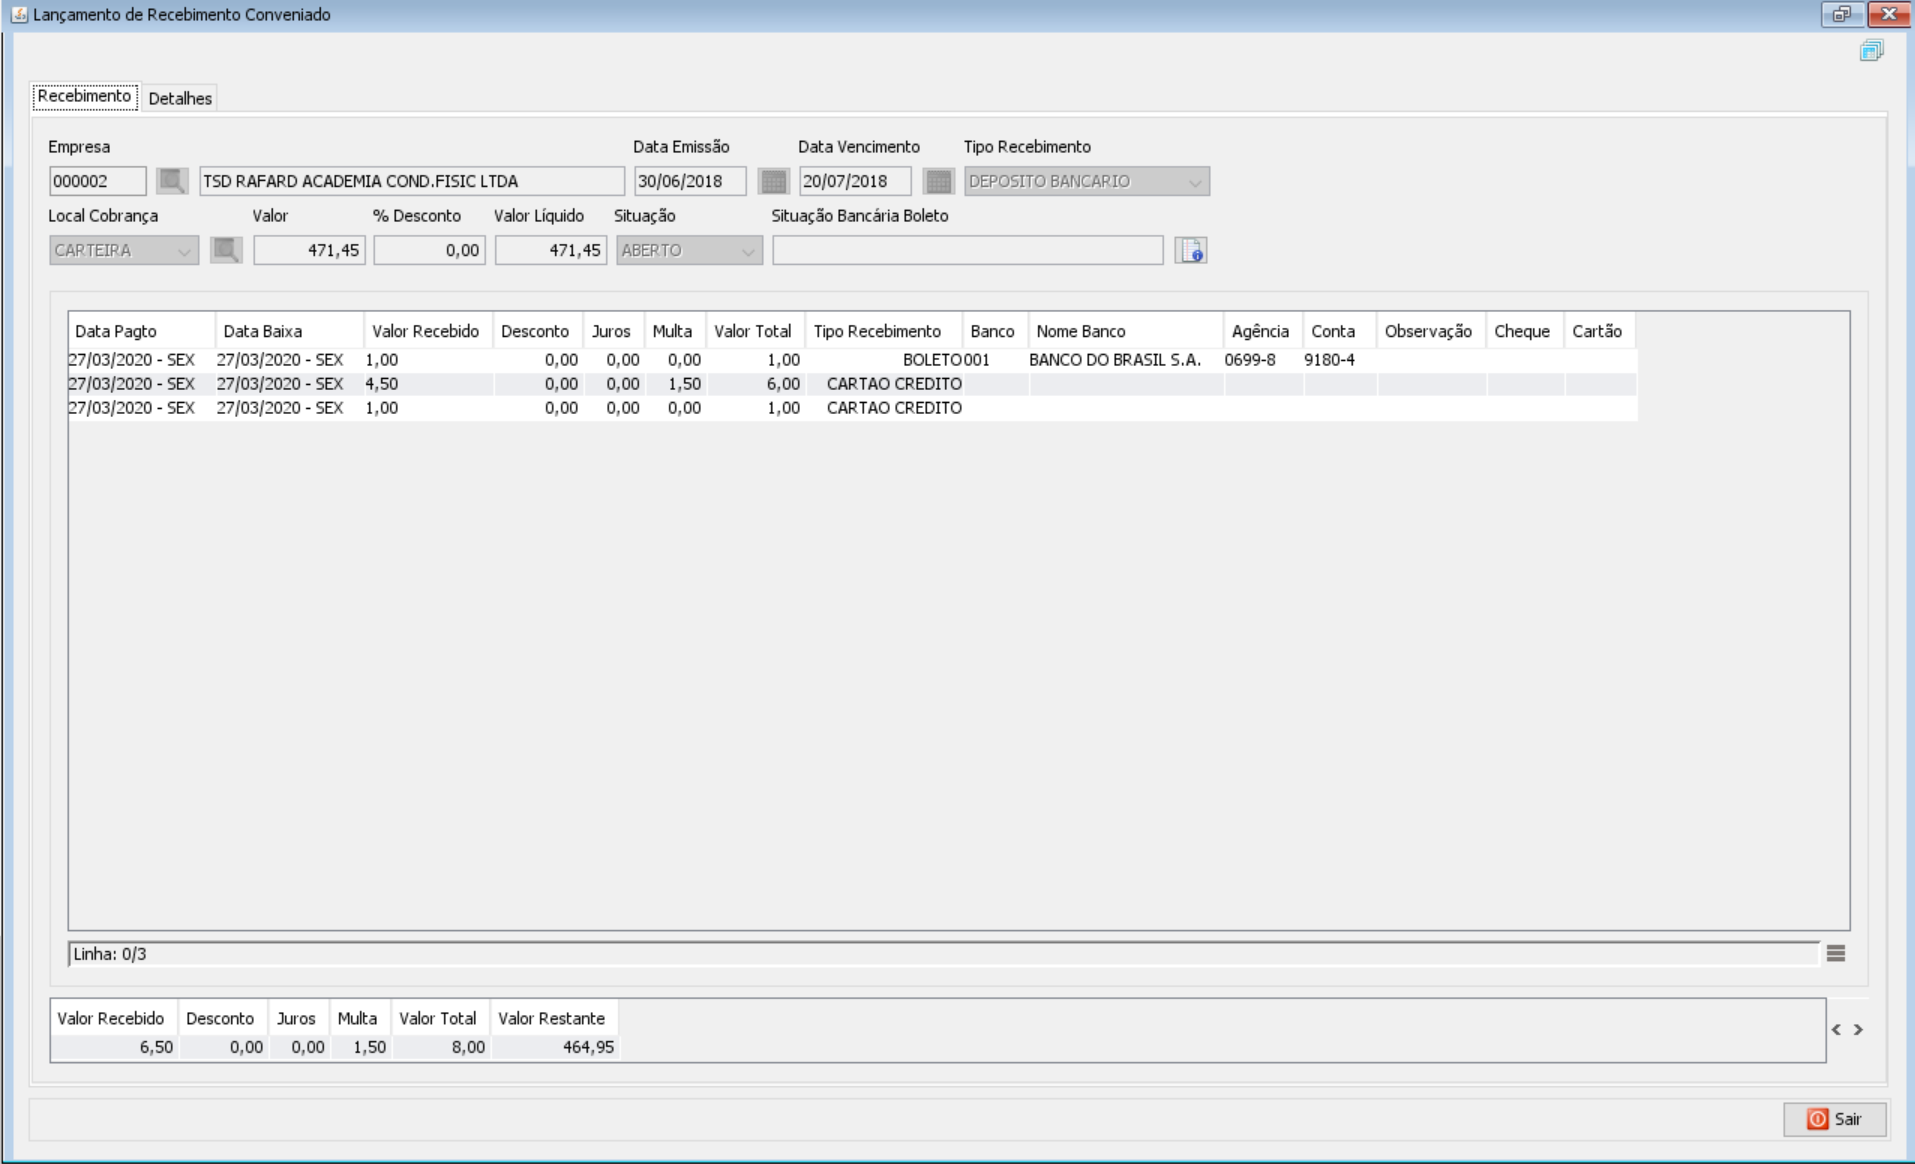Click the right arrow beside the totals panel
1915x1164 pixels.
[x=1858, y=1029]
